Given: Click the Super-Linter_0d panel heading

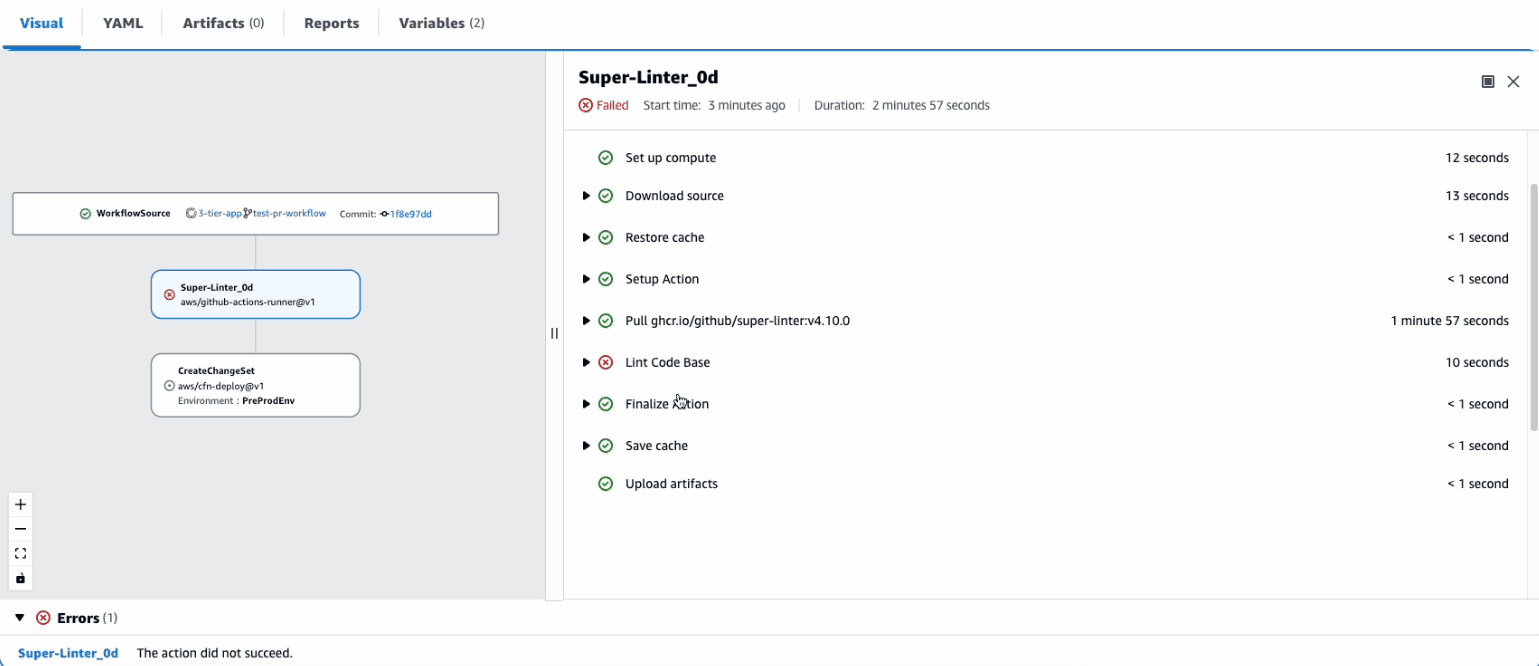Looking at the screenshot, I should [x=648, y=77].
